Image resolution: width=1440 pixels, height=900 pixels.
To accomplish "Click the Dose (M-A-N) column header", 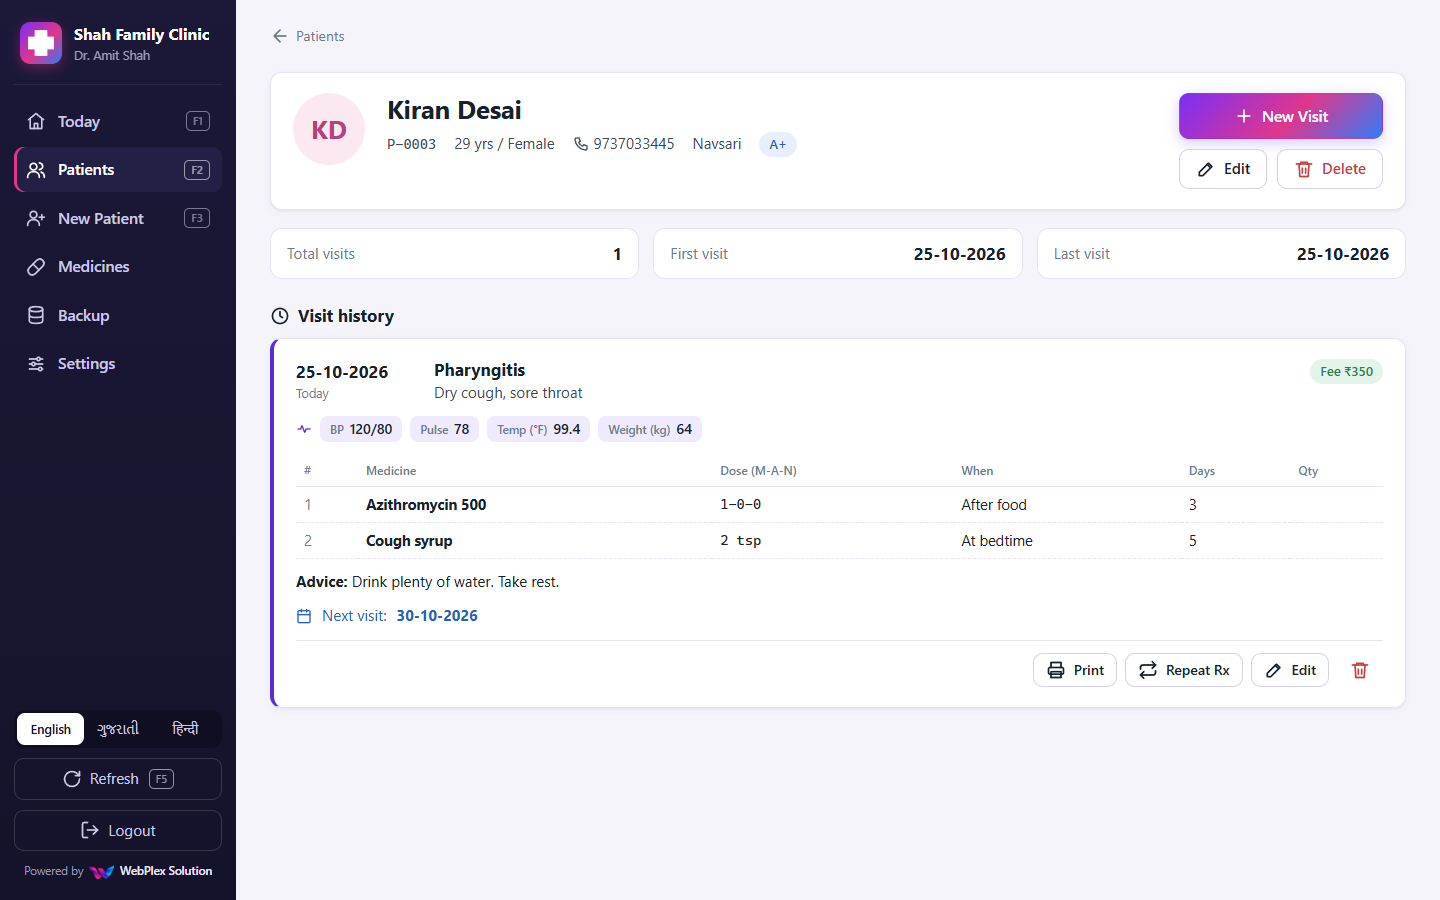I will click(x=758, y=471).
